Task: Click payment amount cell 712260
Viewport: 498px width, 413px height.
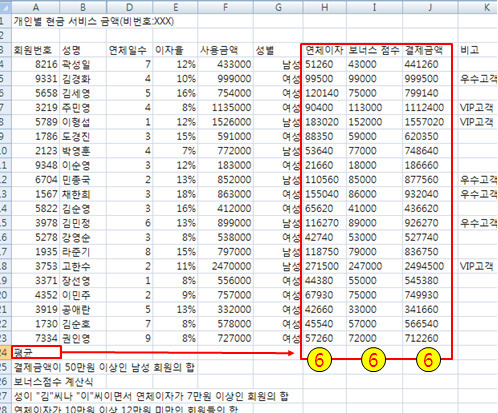Action: tap(430, 338)
